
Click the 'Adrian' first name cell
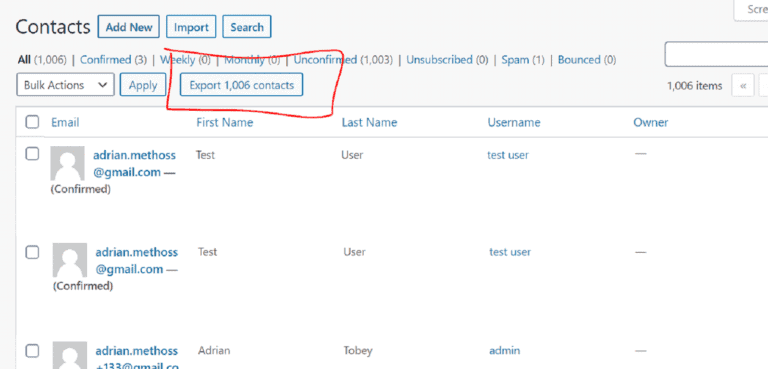click(214, 350)
